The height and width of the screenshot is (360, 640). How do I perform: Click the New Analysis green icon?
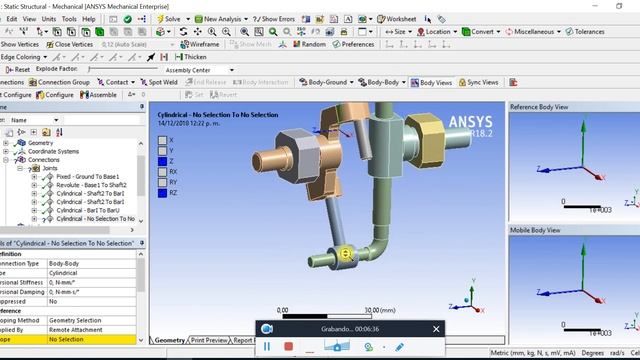pos(199,19)
